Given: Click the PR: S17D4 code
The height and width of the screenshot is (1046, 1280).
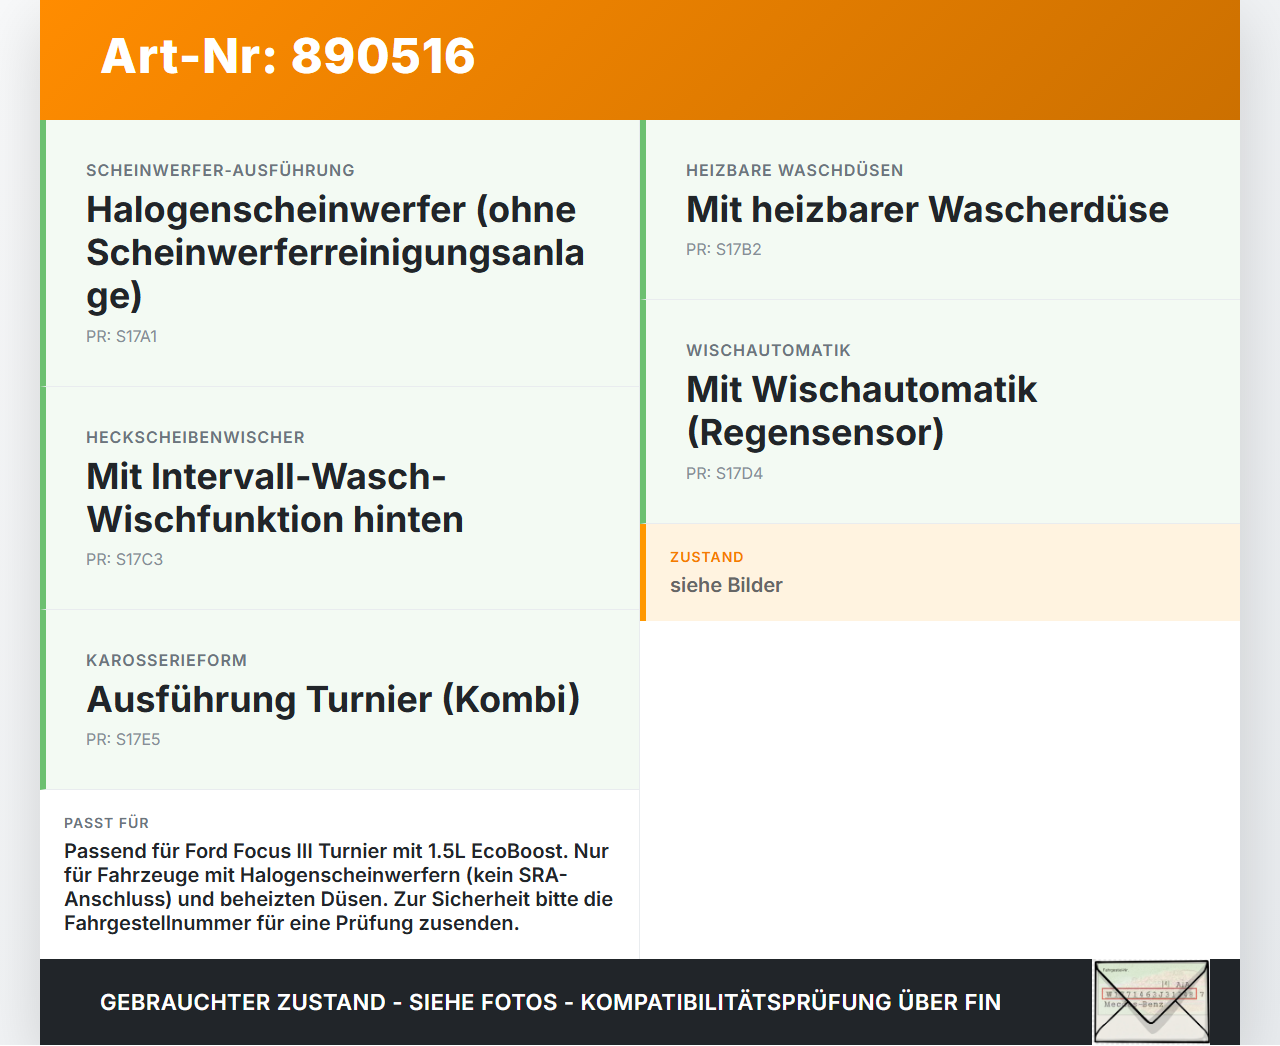Looking at the screenshot, I should pos(724,474).
